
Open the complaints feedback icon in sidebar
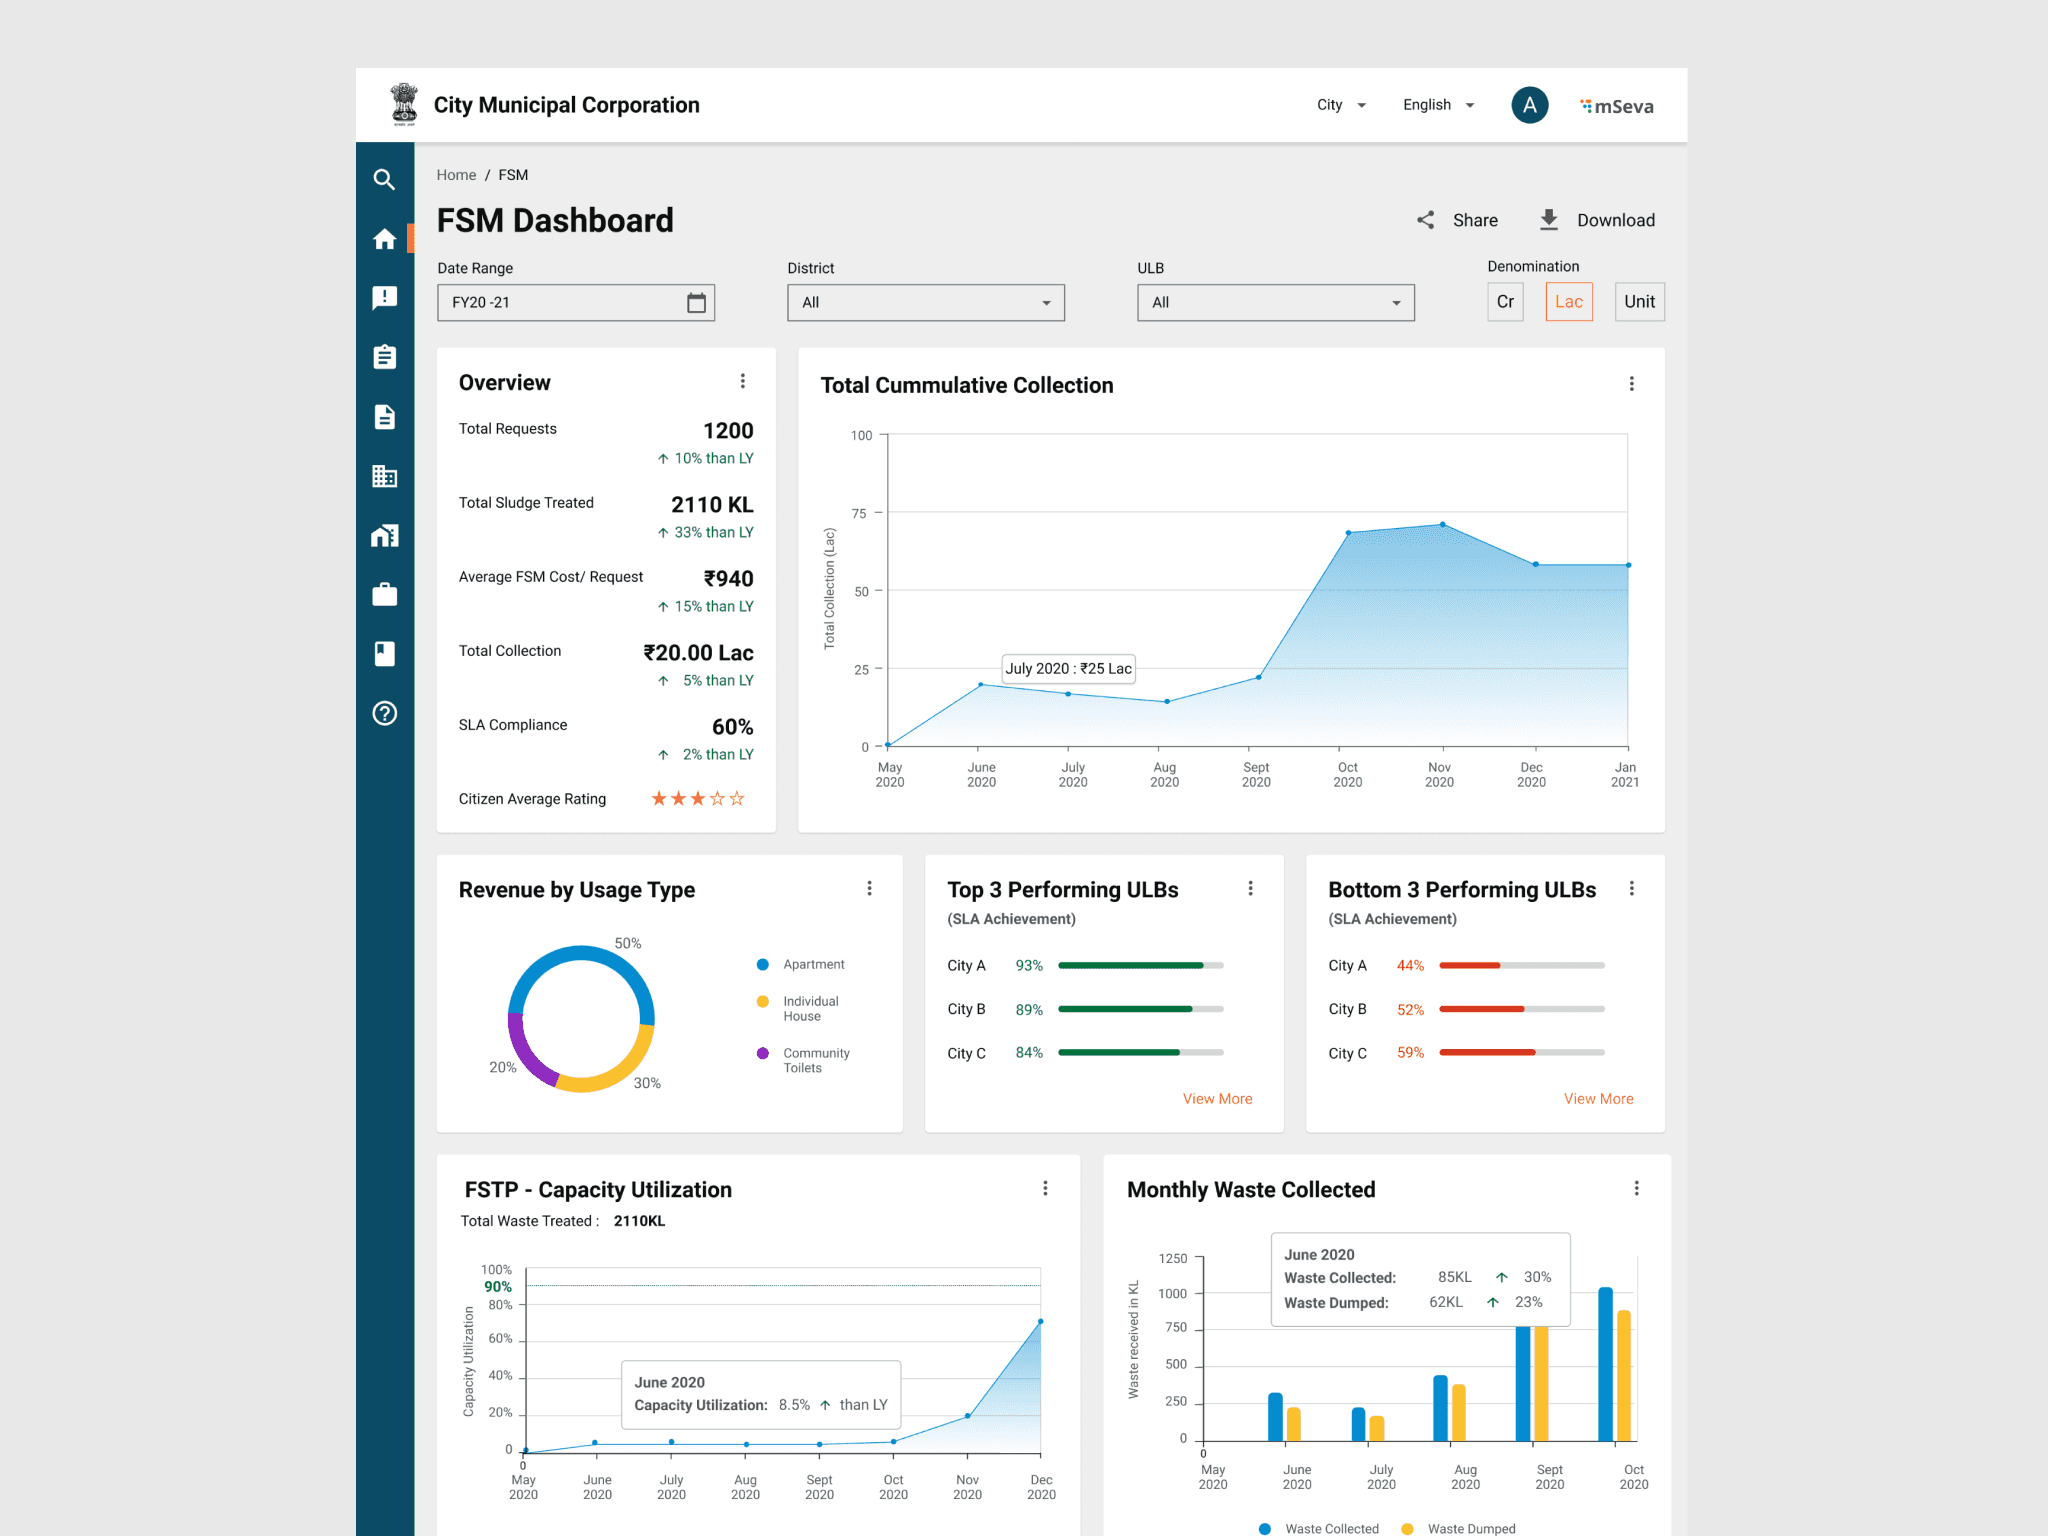(384, 298)
